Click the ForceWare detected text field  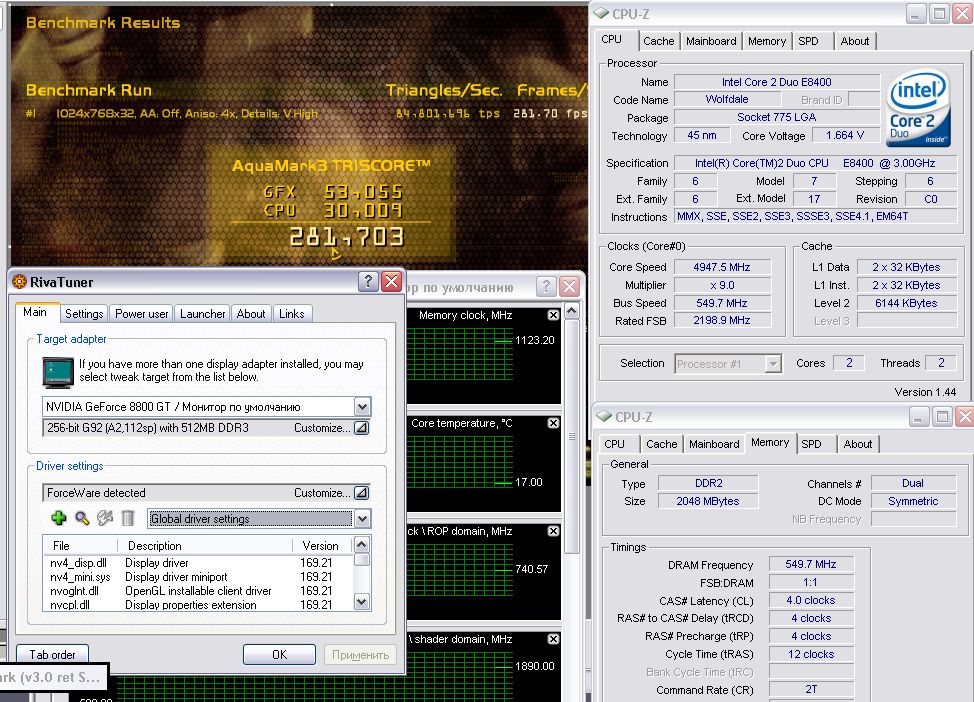[x=206, y=493]
